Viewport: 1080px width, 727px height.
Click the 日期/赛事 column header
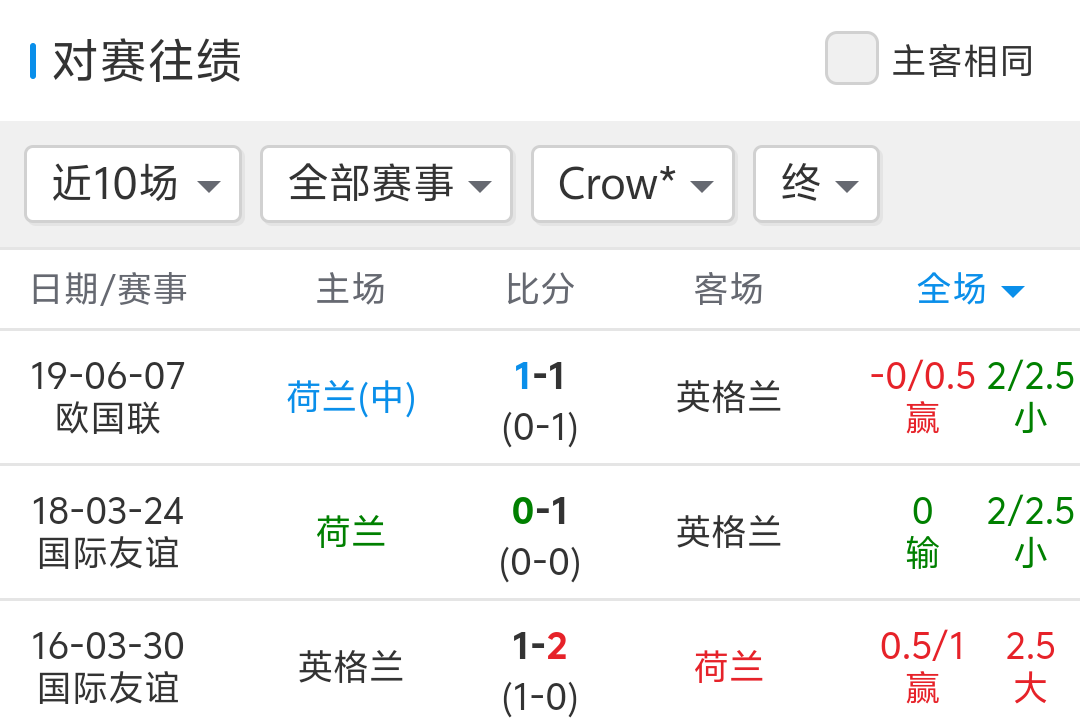pos(109,290)
